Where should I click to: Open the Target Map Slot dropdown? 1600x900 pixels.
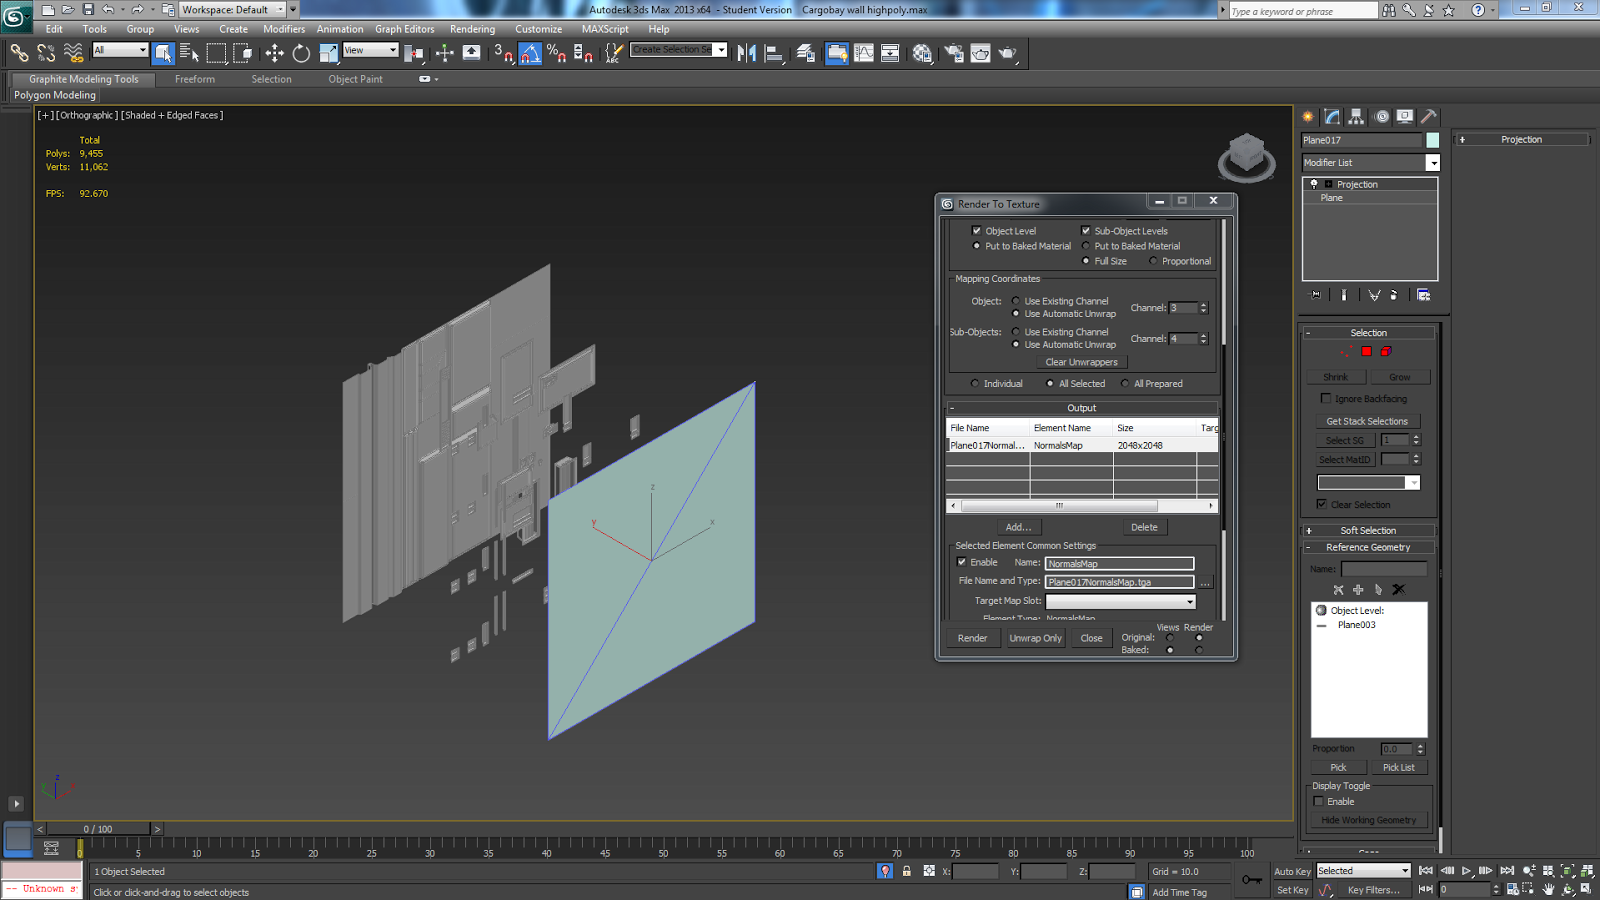[x=1121, y=601]
